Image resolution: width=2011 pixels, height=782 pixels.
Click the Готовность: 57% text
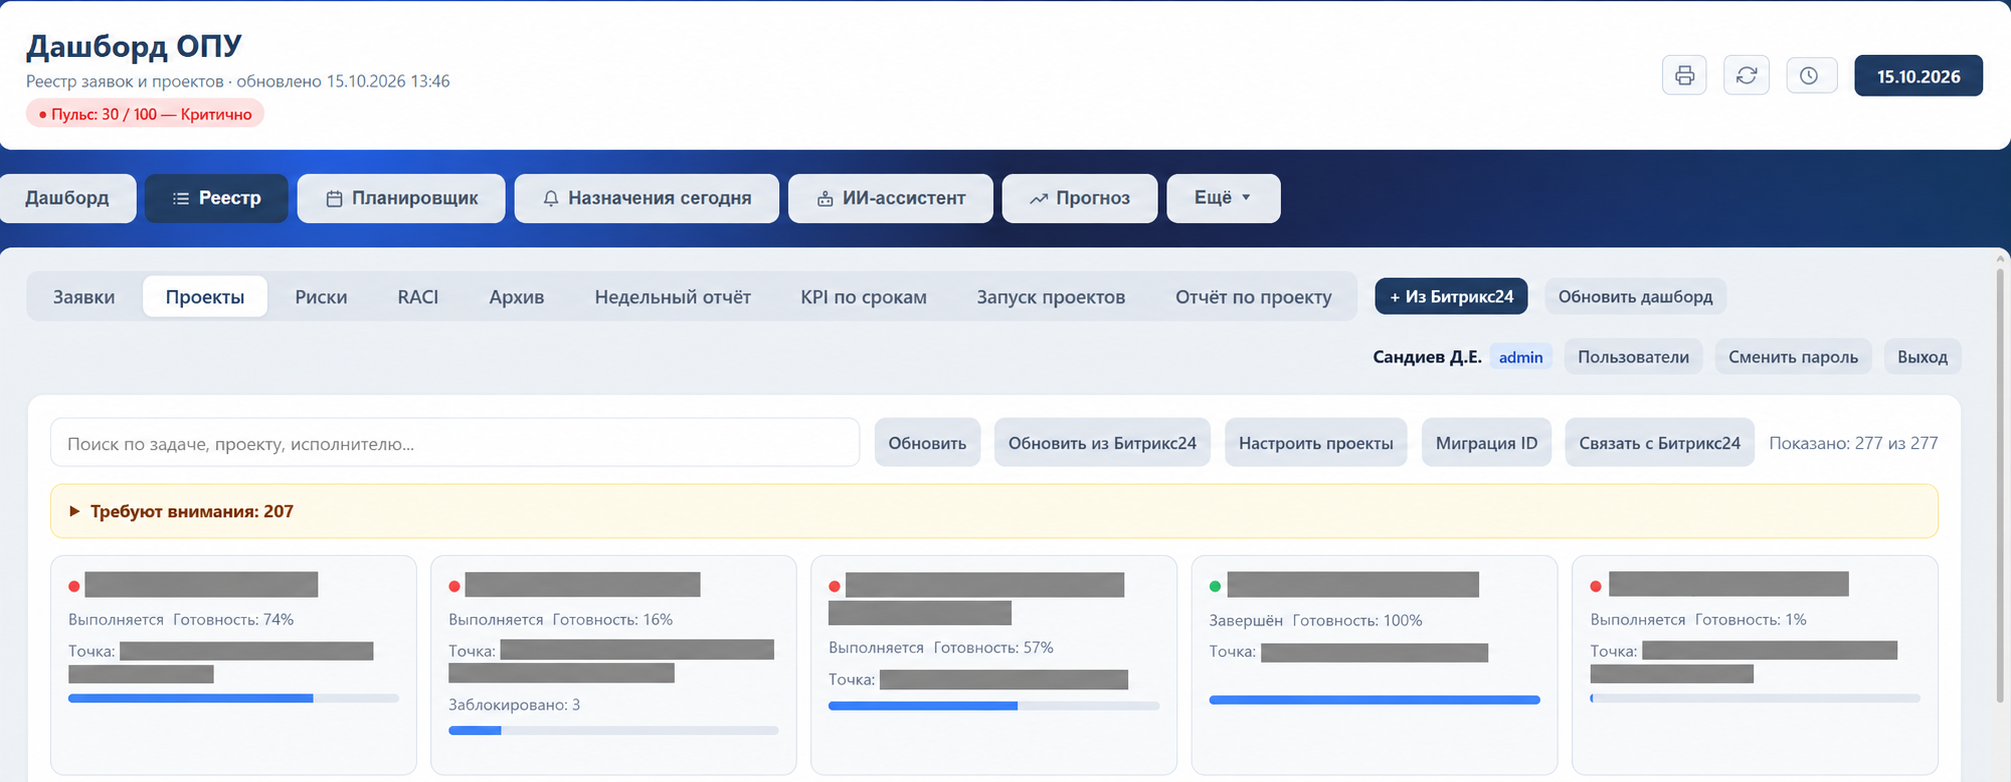993,648
